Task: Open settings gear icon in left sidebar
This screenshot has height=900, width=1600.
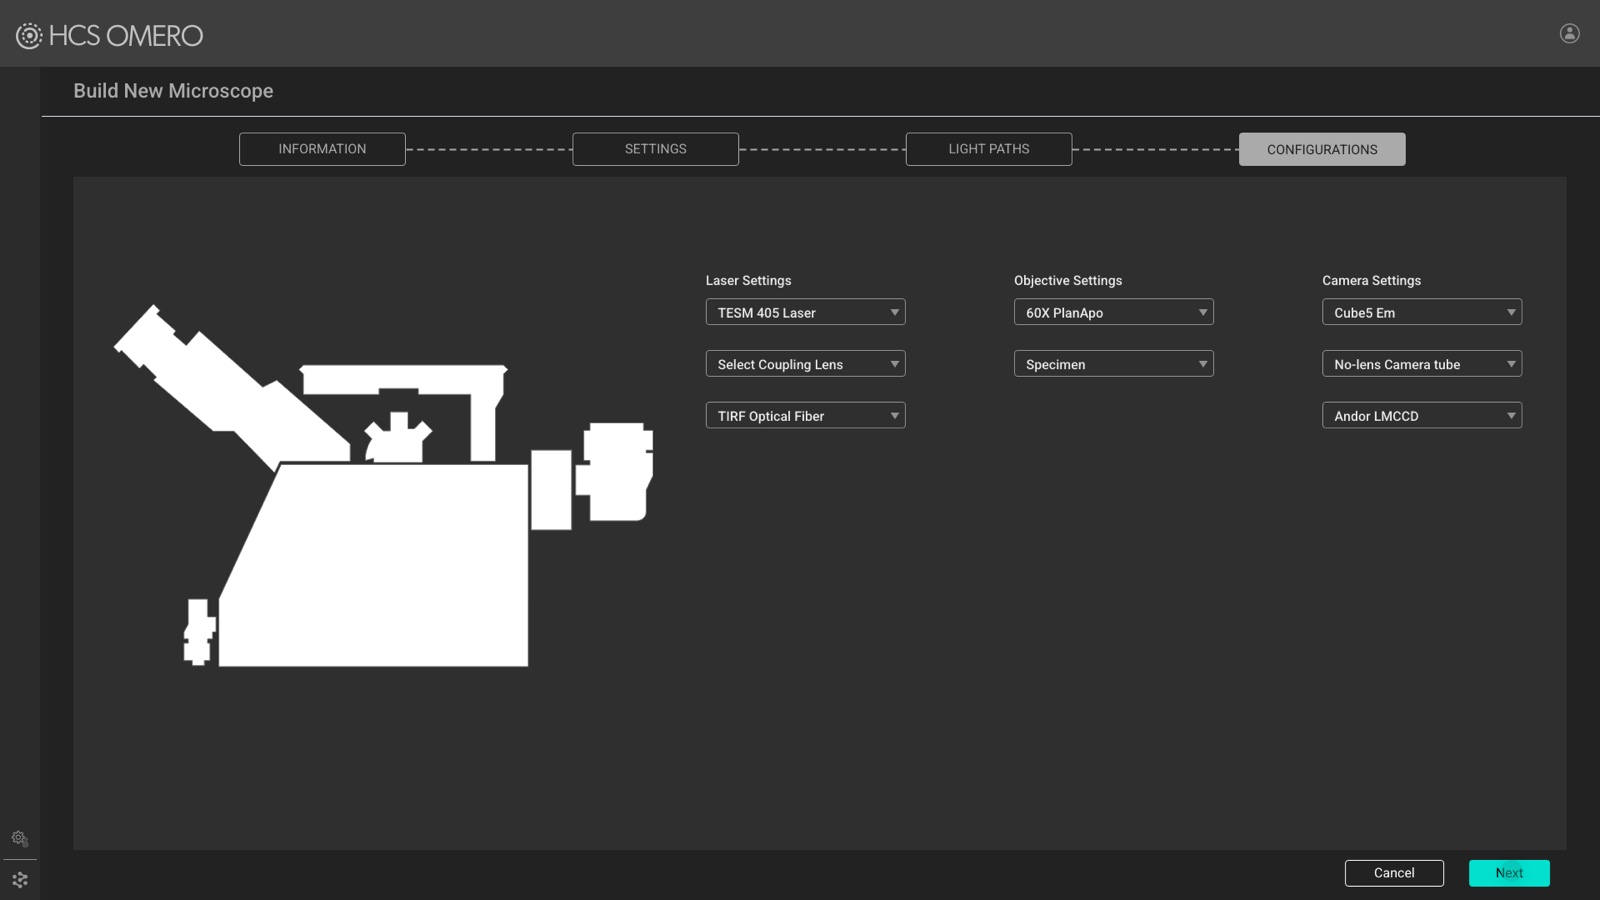Action: [20, 838]
